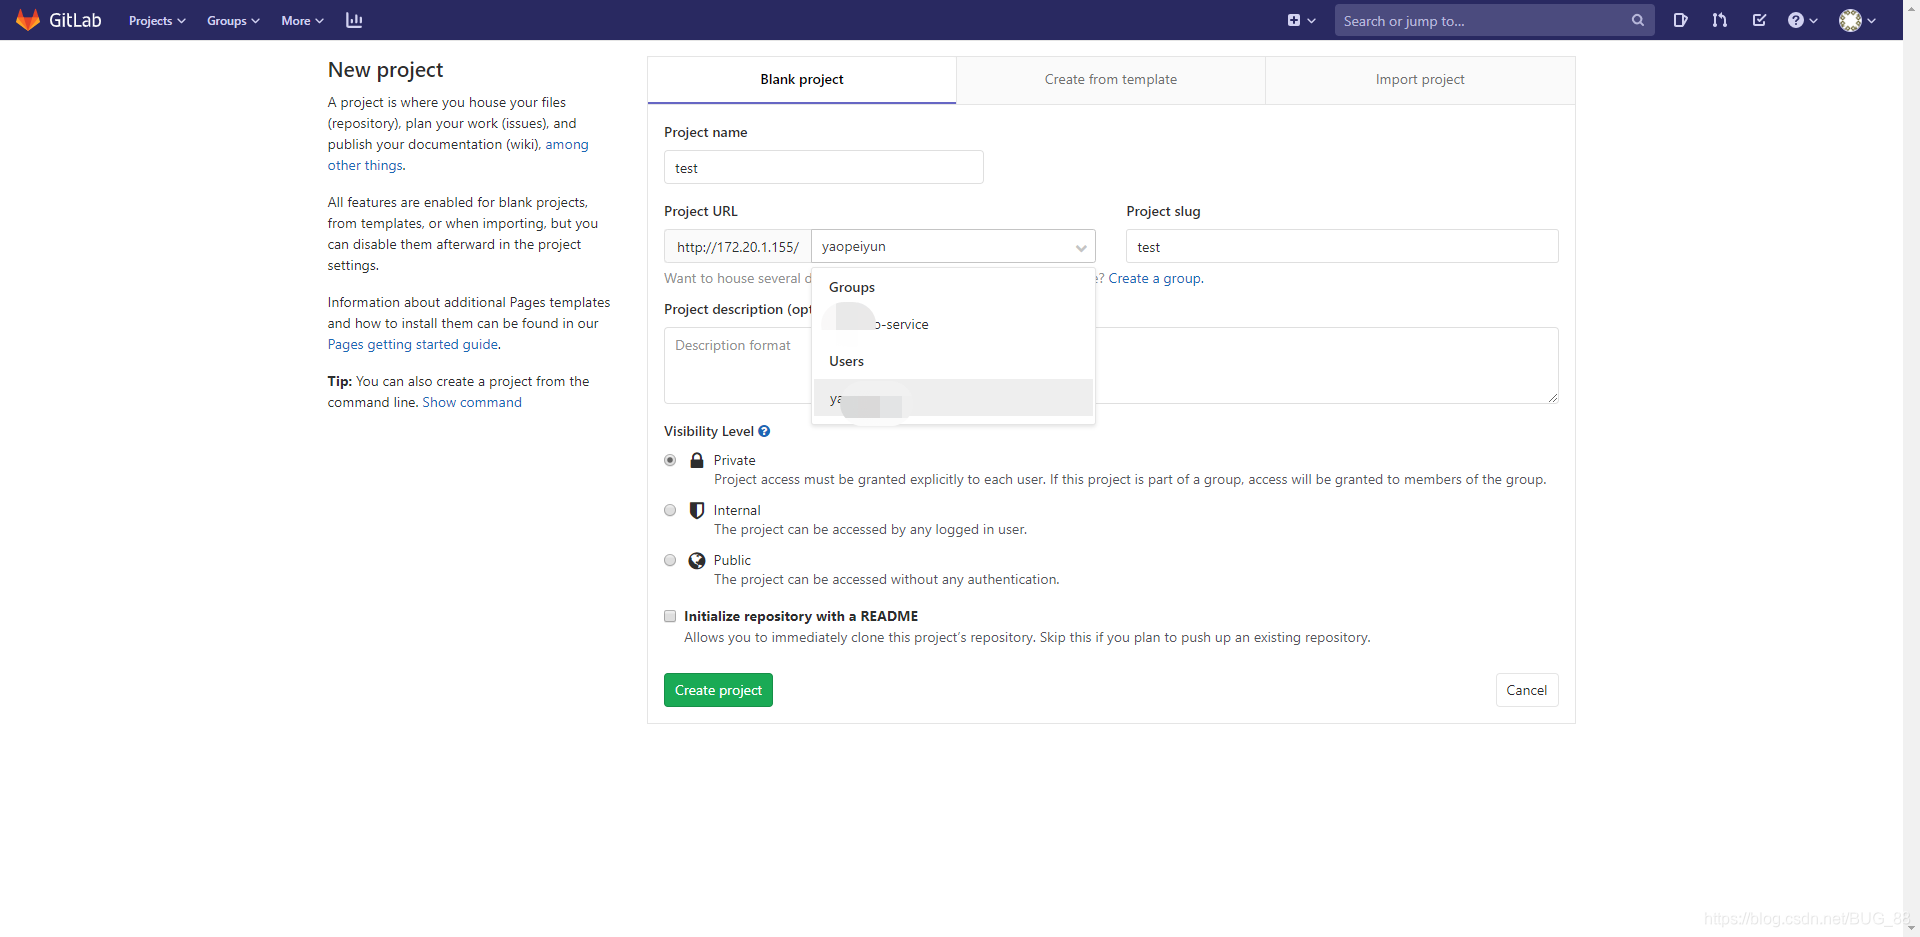Image resolution: width=1920 pixels, height=937 pixels.
Task: Expand the Groups navbar dropdown
Action: pos(233,20)
